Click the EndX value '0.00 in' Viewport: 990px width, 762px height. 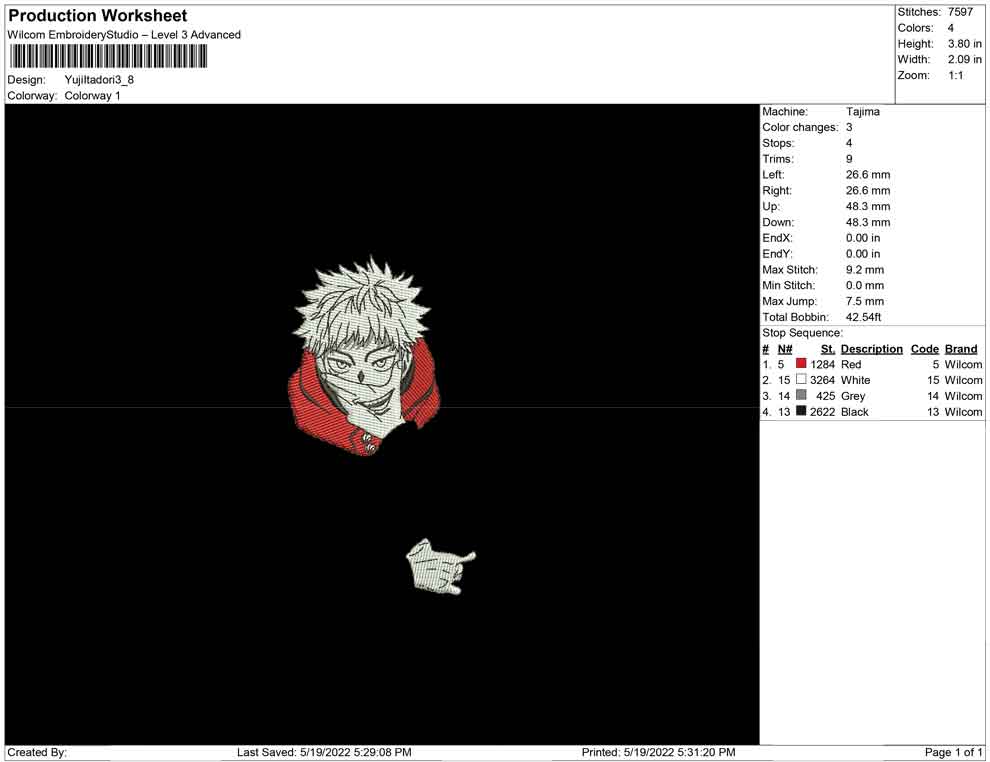pos(863,237)
